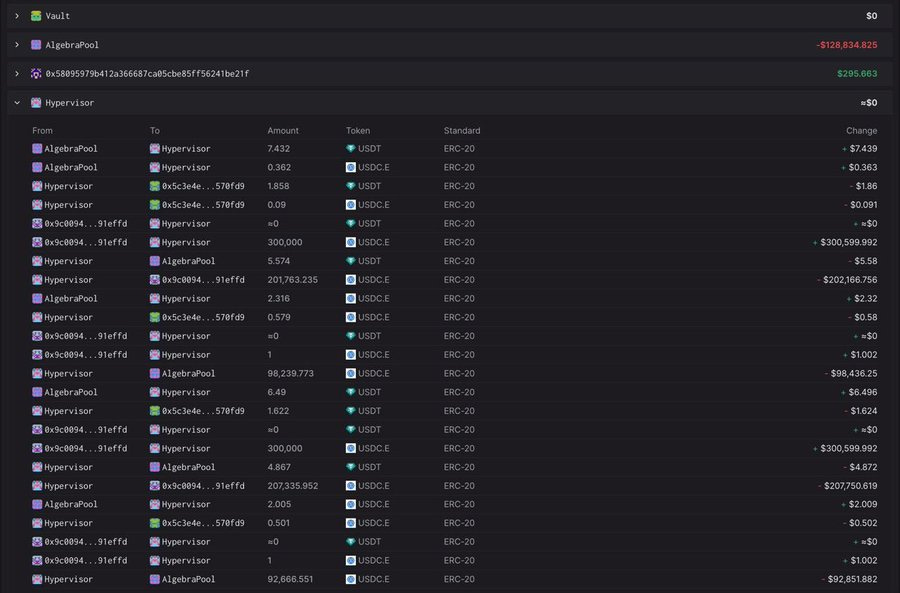Open the AlgebraPool sender label in the 2.005 row

coord(71,505)
